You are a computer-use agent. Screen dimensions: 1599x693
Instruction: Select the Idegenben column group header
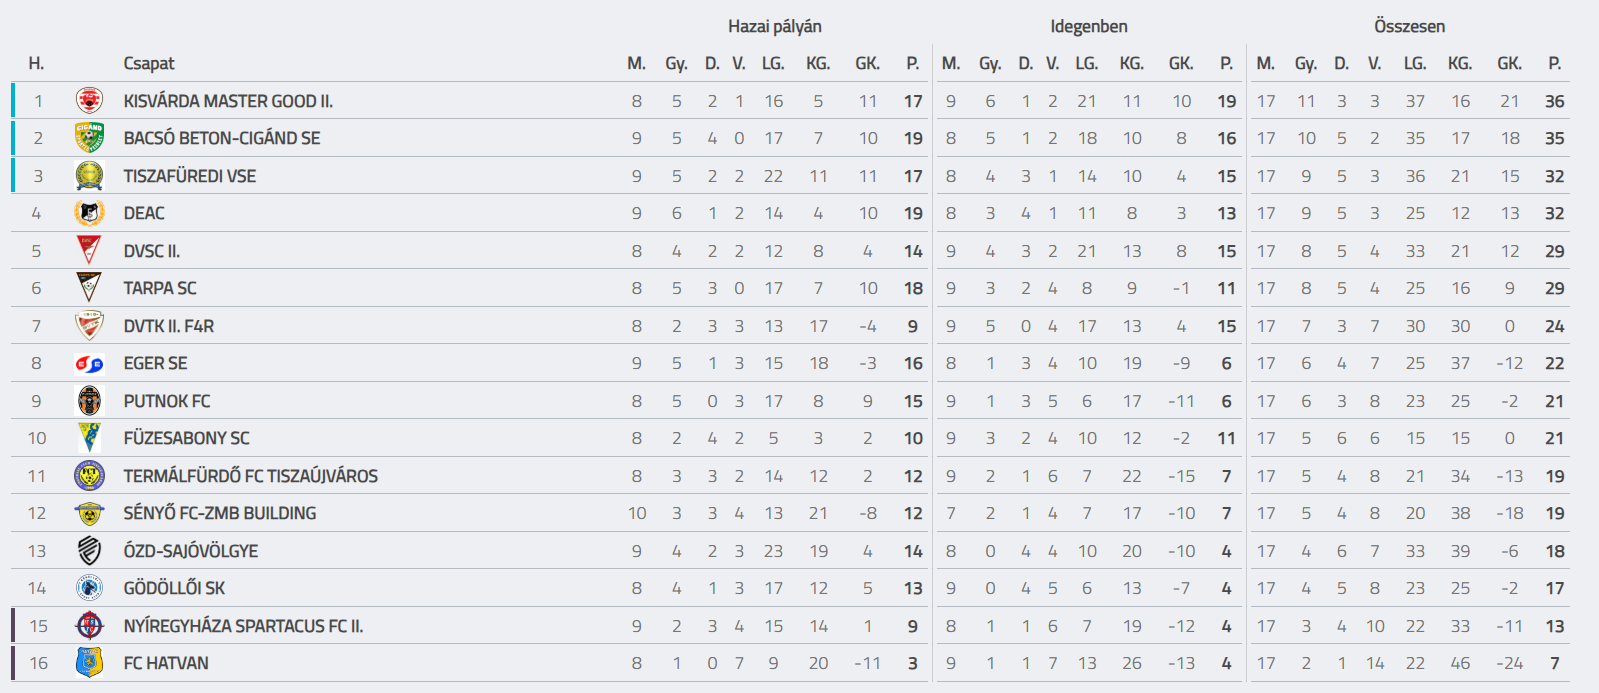click(x=1088, y=27)
